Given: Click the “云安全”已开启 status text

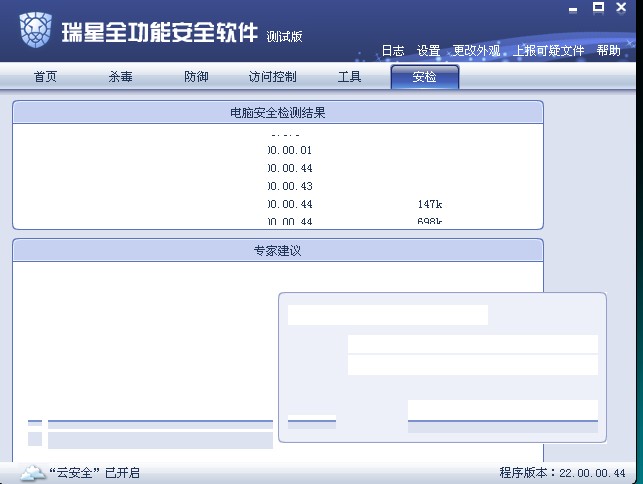Looking at the screenshot, I should [x=95, y=473].
